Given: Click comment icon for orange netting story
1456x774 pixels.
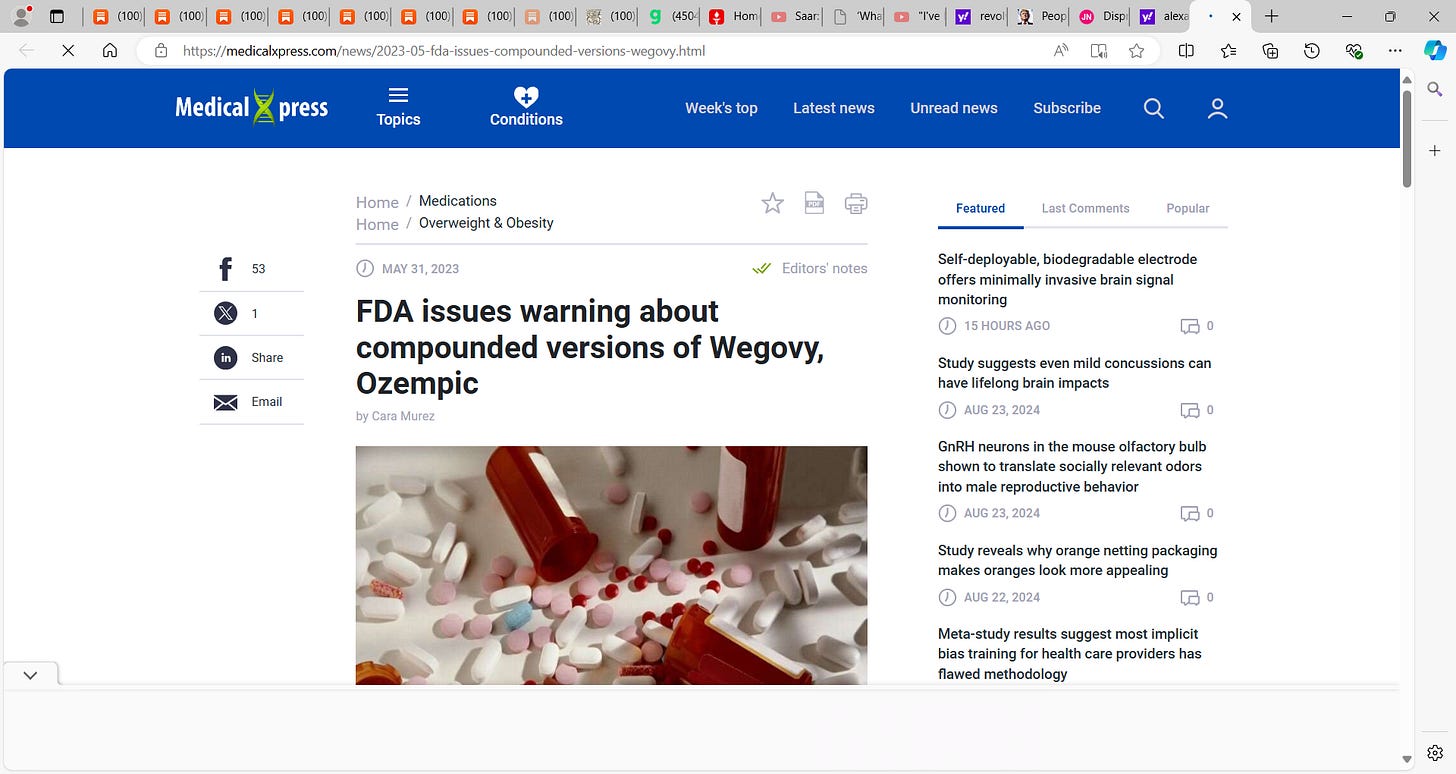Looking at the screenshot, I should [x=1189, y=597].
